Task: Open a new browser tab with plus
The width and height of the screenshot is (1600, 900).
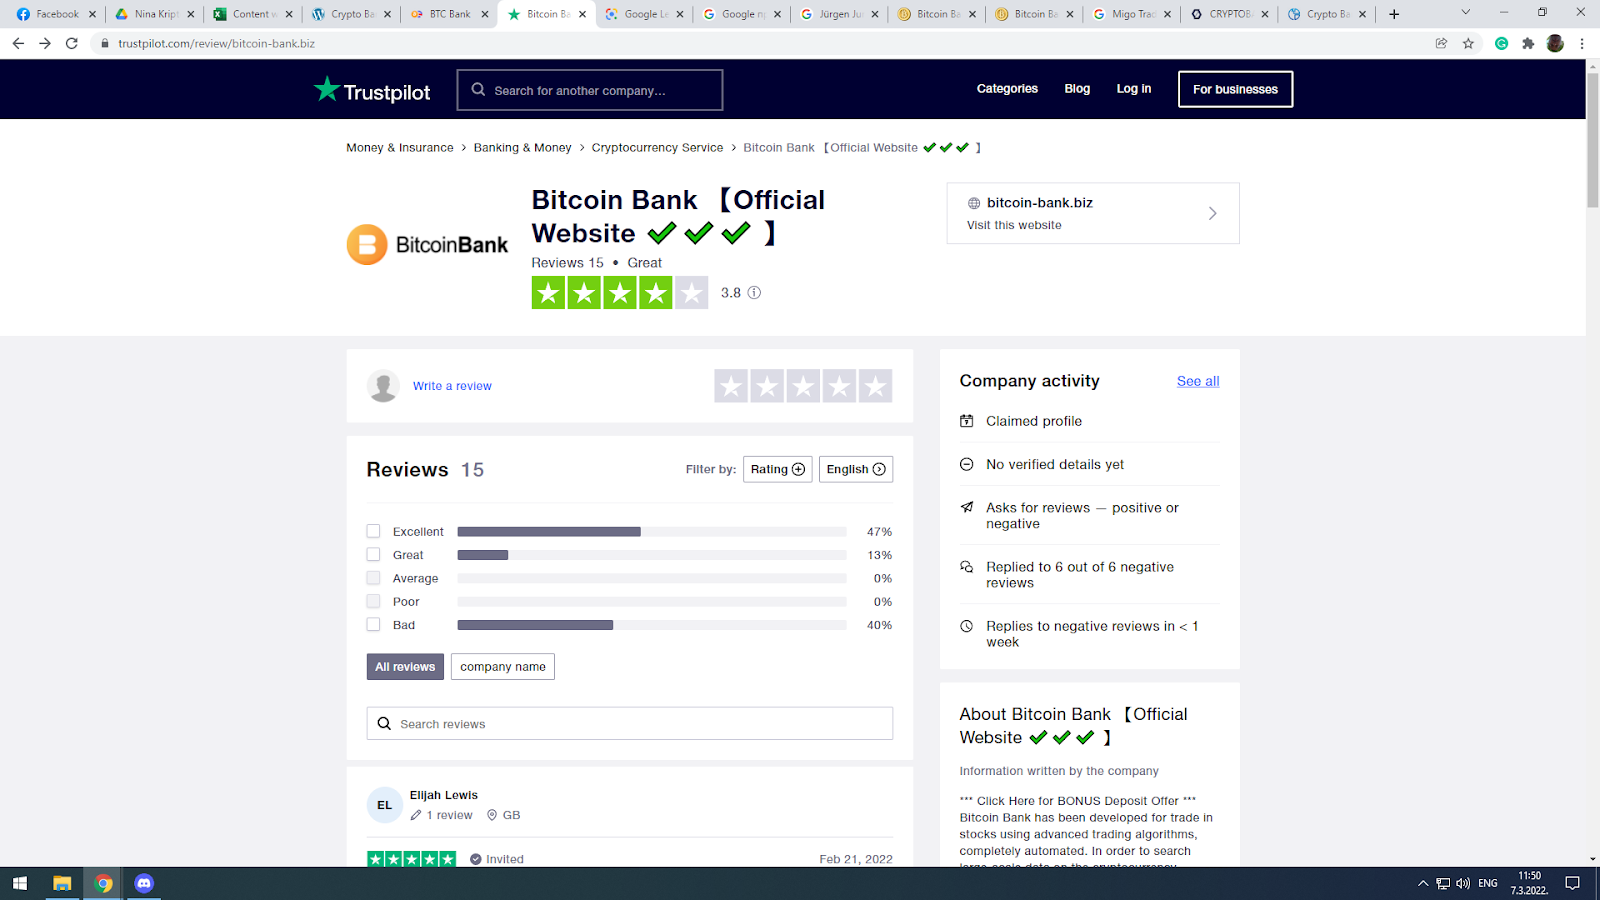Action: pyautogui.click(x=1394, y=14)
